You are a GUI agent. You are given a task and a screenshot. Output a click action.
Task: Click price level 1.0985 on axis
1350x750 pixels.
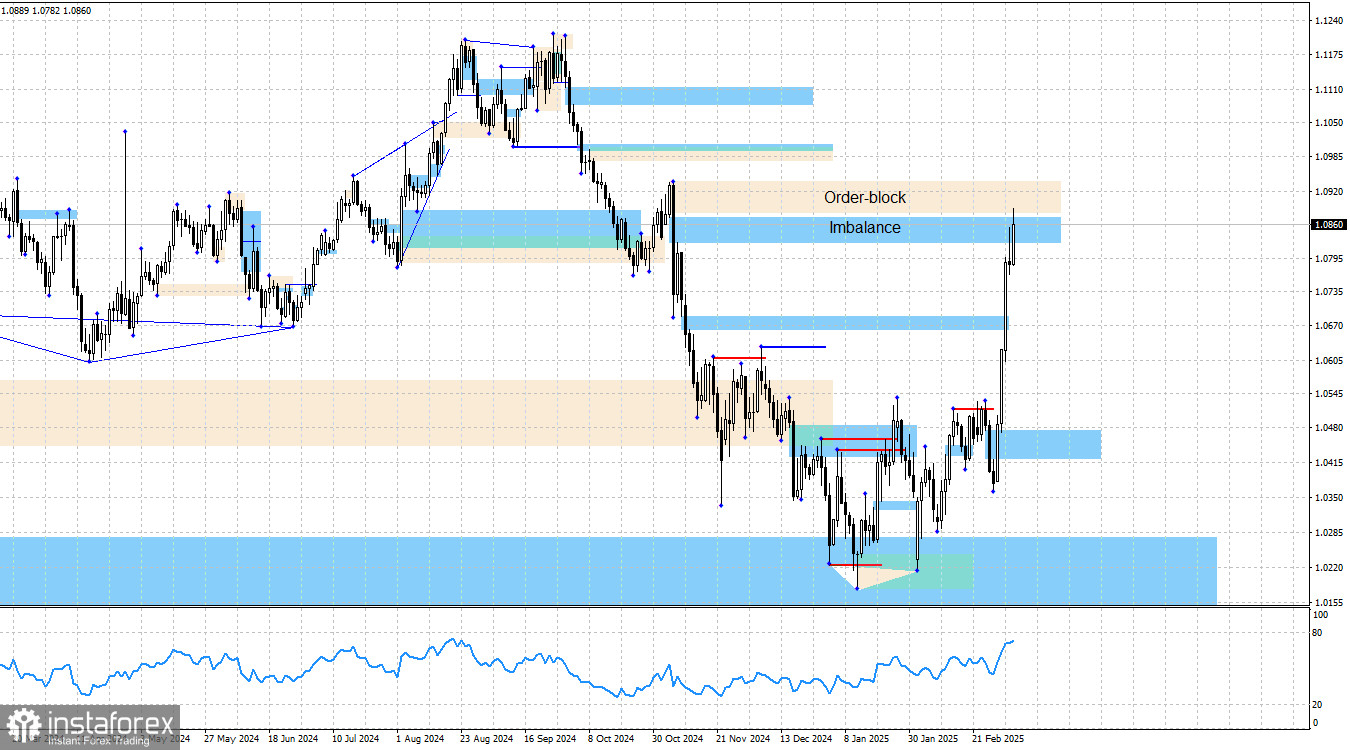point(1327,158)
